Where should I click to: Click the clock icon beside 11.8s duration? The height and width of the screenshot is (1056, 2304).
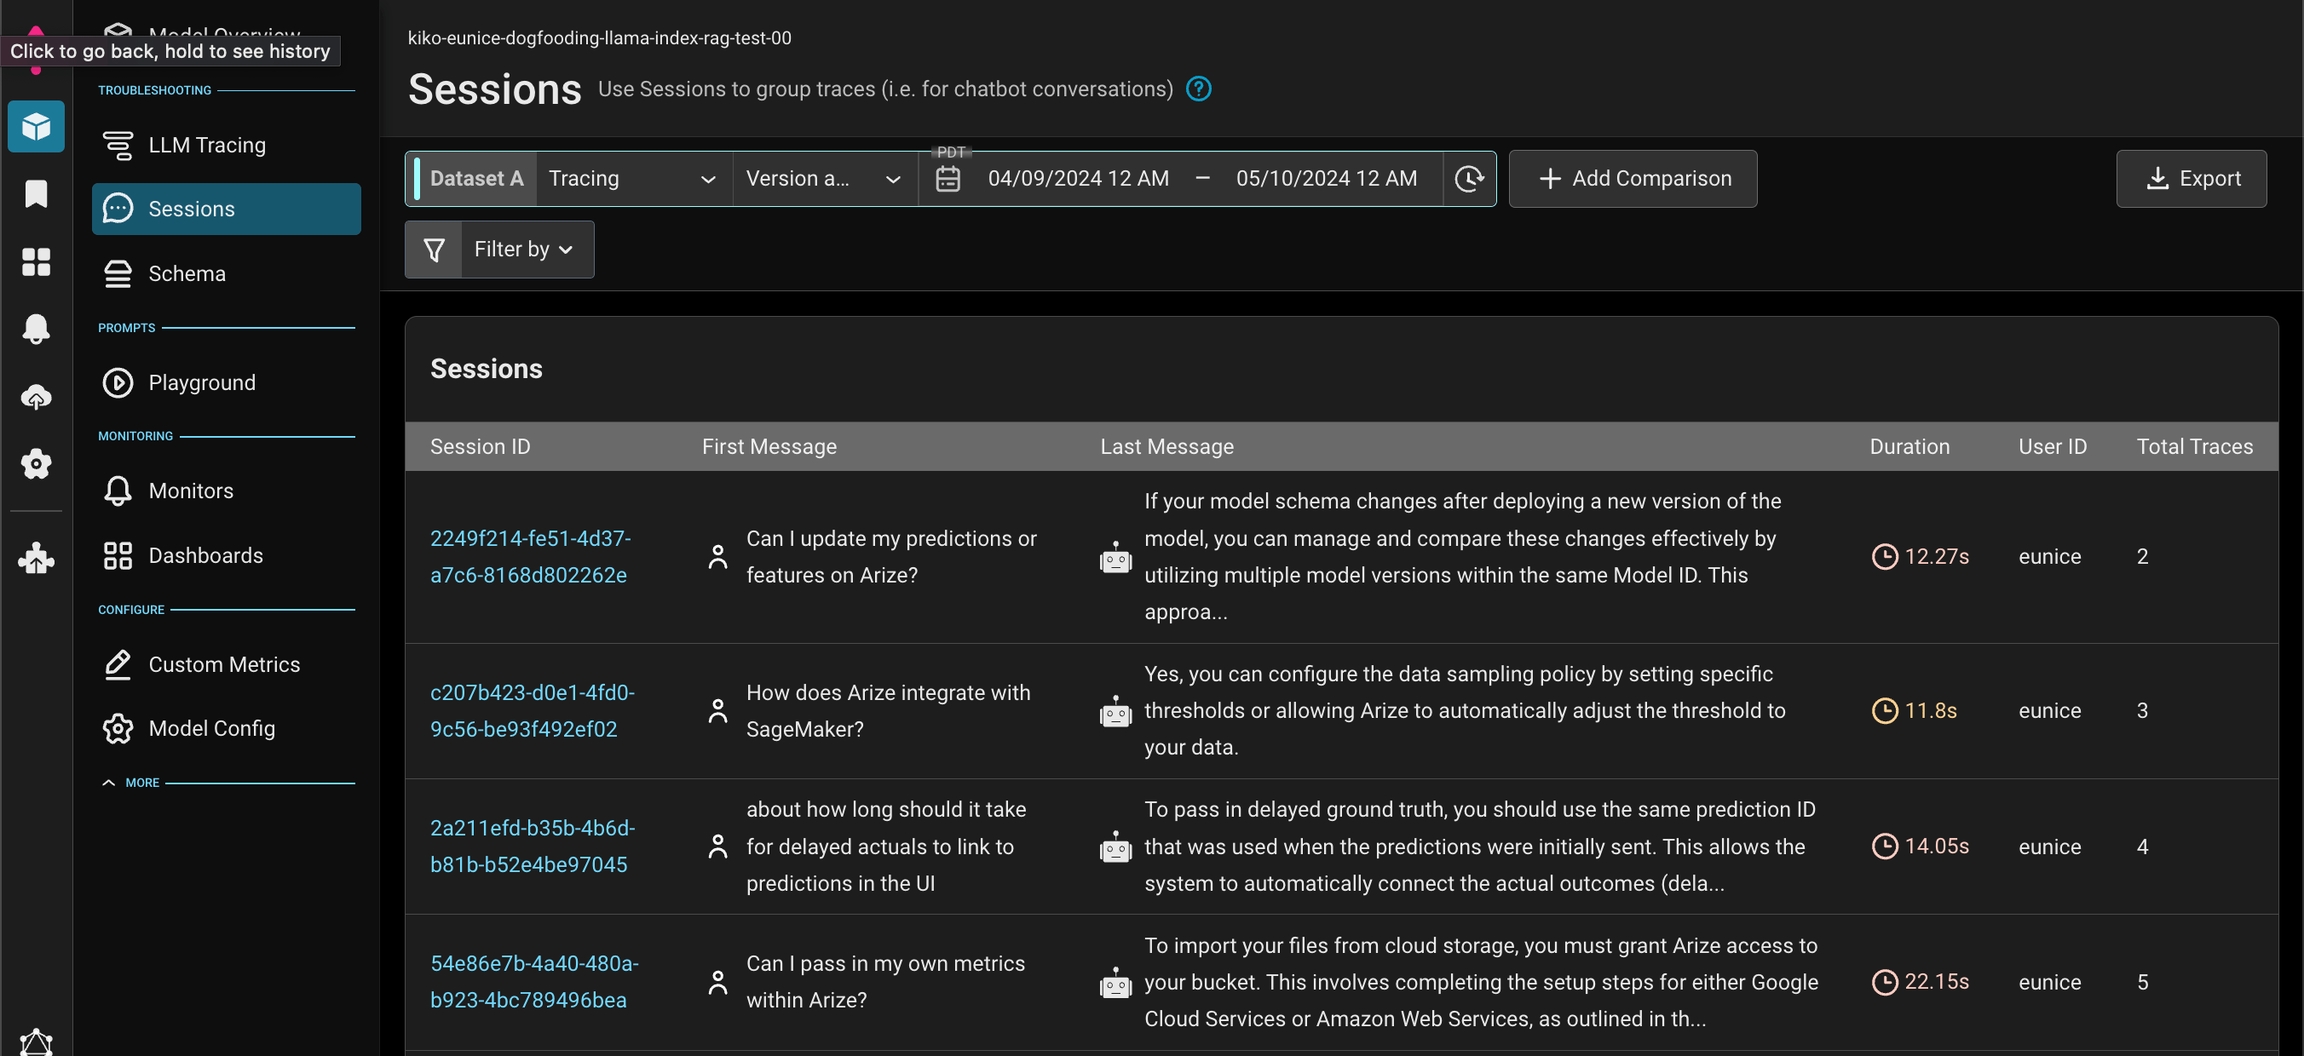(1884, 711)
